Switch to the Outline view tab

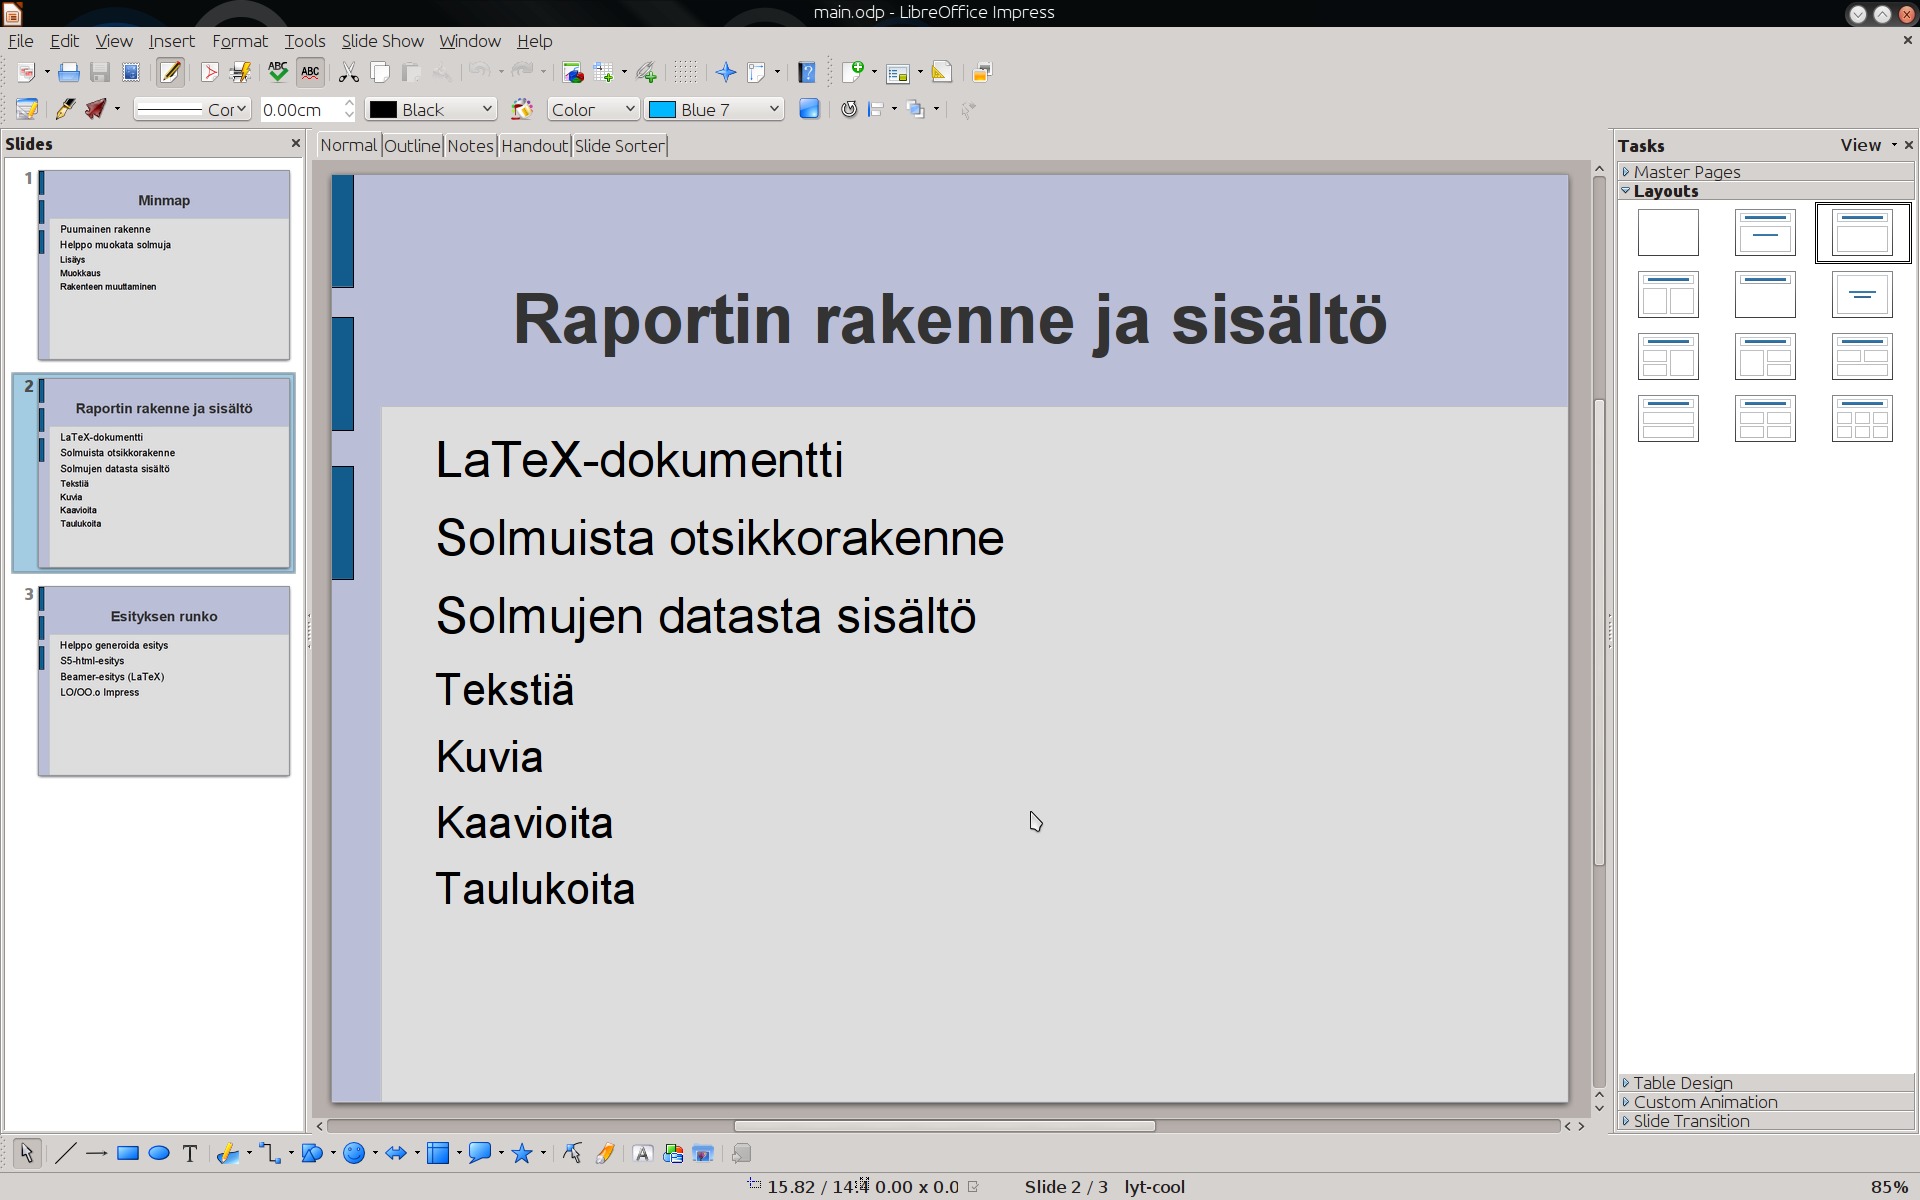pos(412,145)
